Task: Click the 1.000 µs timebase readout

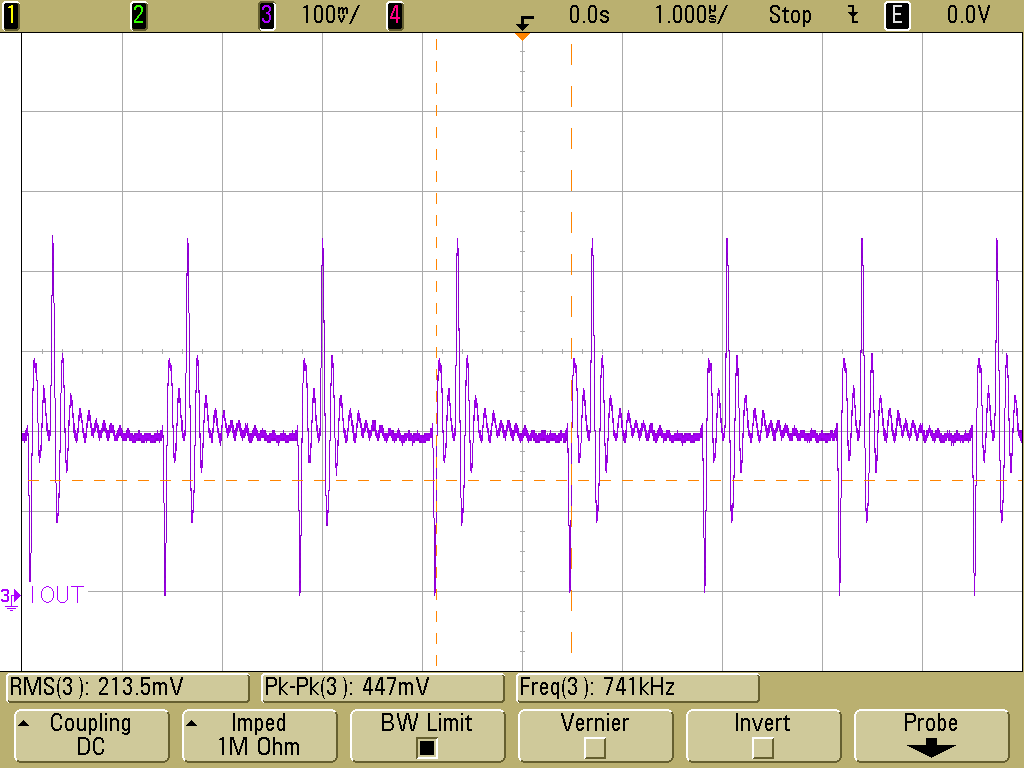Action: [x=690, y=15]
